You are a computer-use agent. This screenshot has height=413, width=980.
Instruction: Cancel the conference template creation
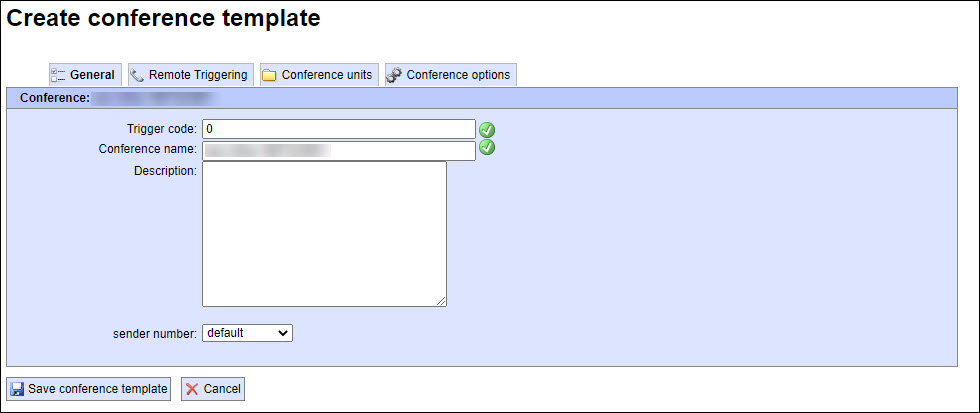[213, 389]
